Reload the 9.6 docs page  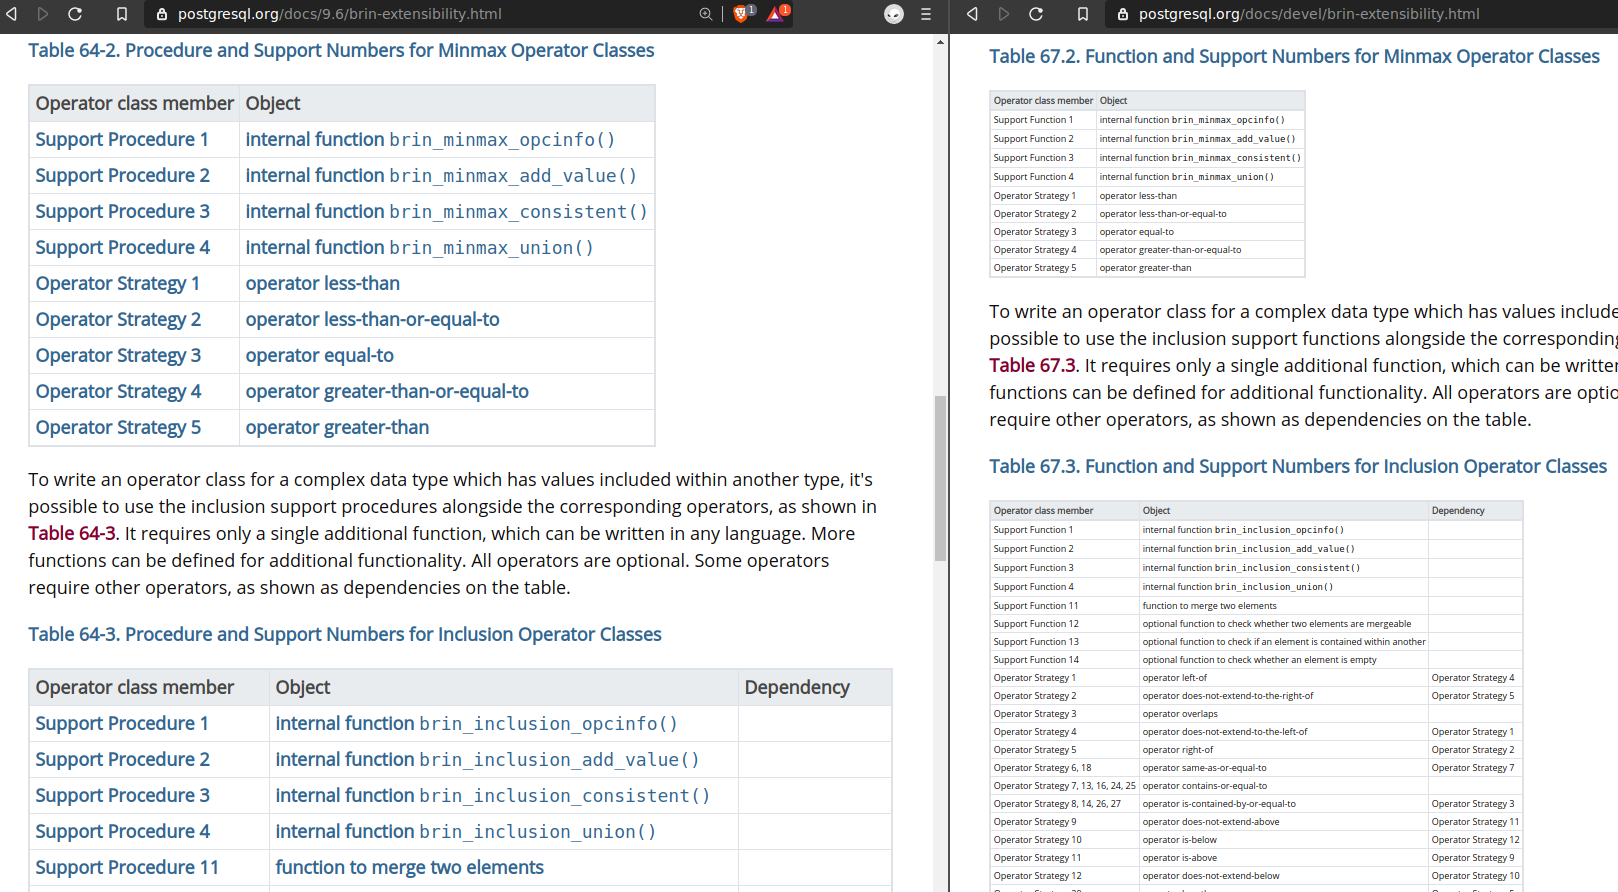click(x=75, y=14)
